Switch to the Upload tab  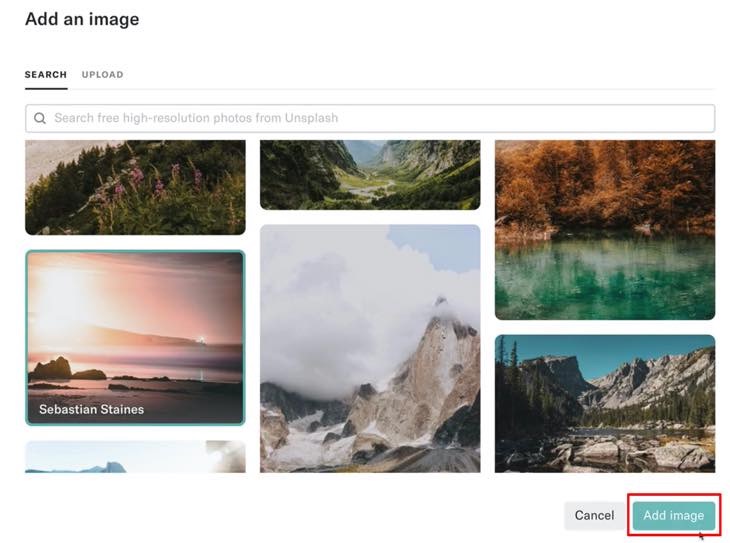point(102,75)
